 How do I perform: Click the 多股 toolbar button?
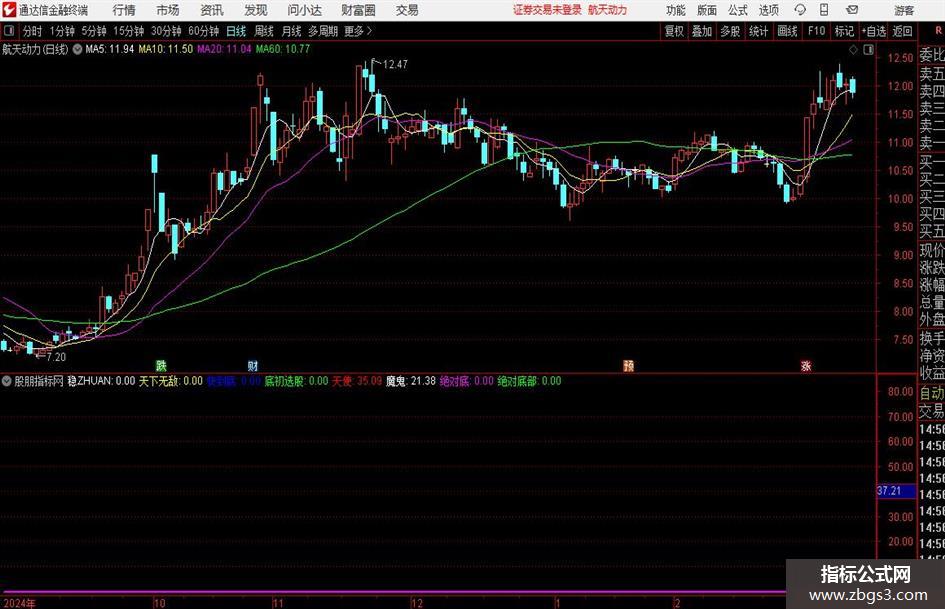point(730,31)
